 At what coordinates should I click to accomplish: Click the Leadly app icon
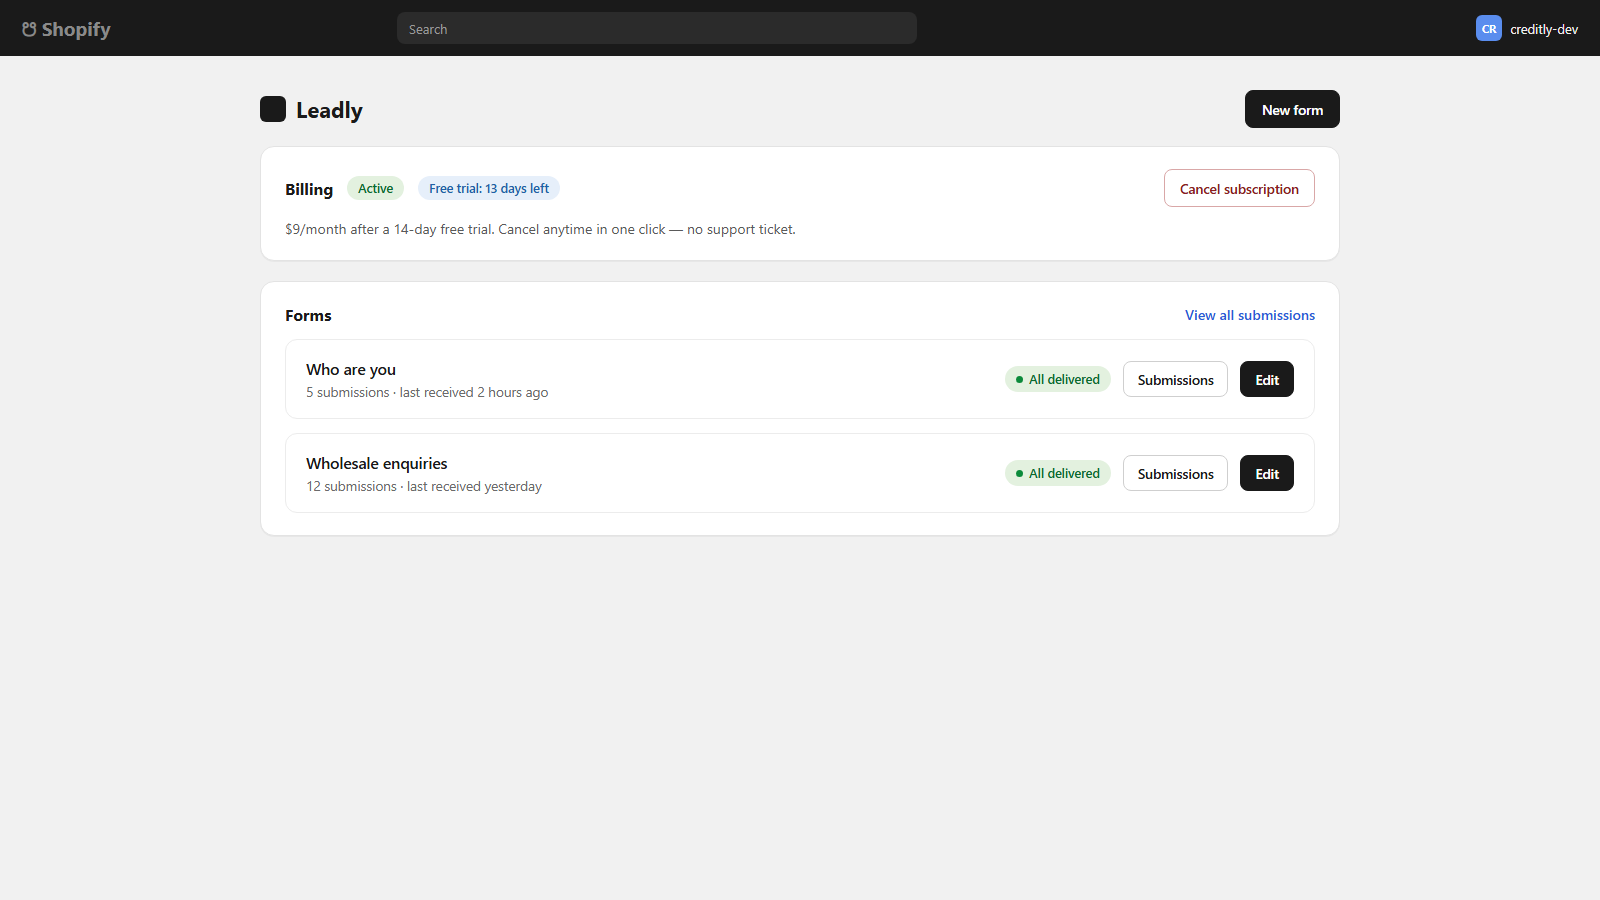click(x=273, y=109)
